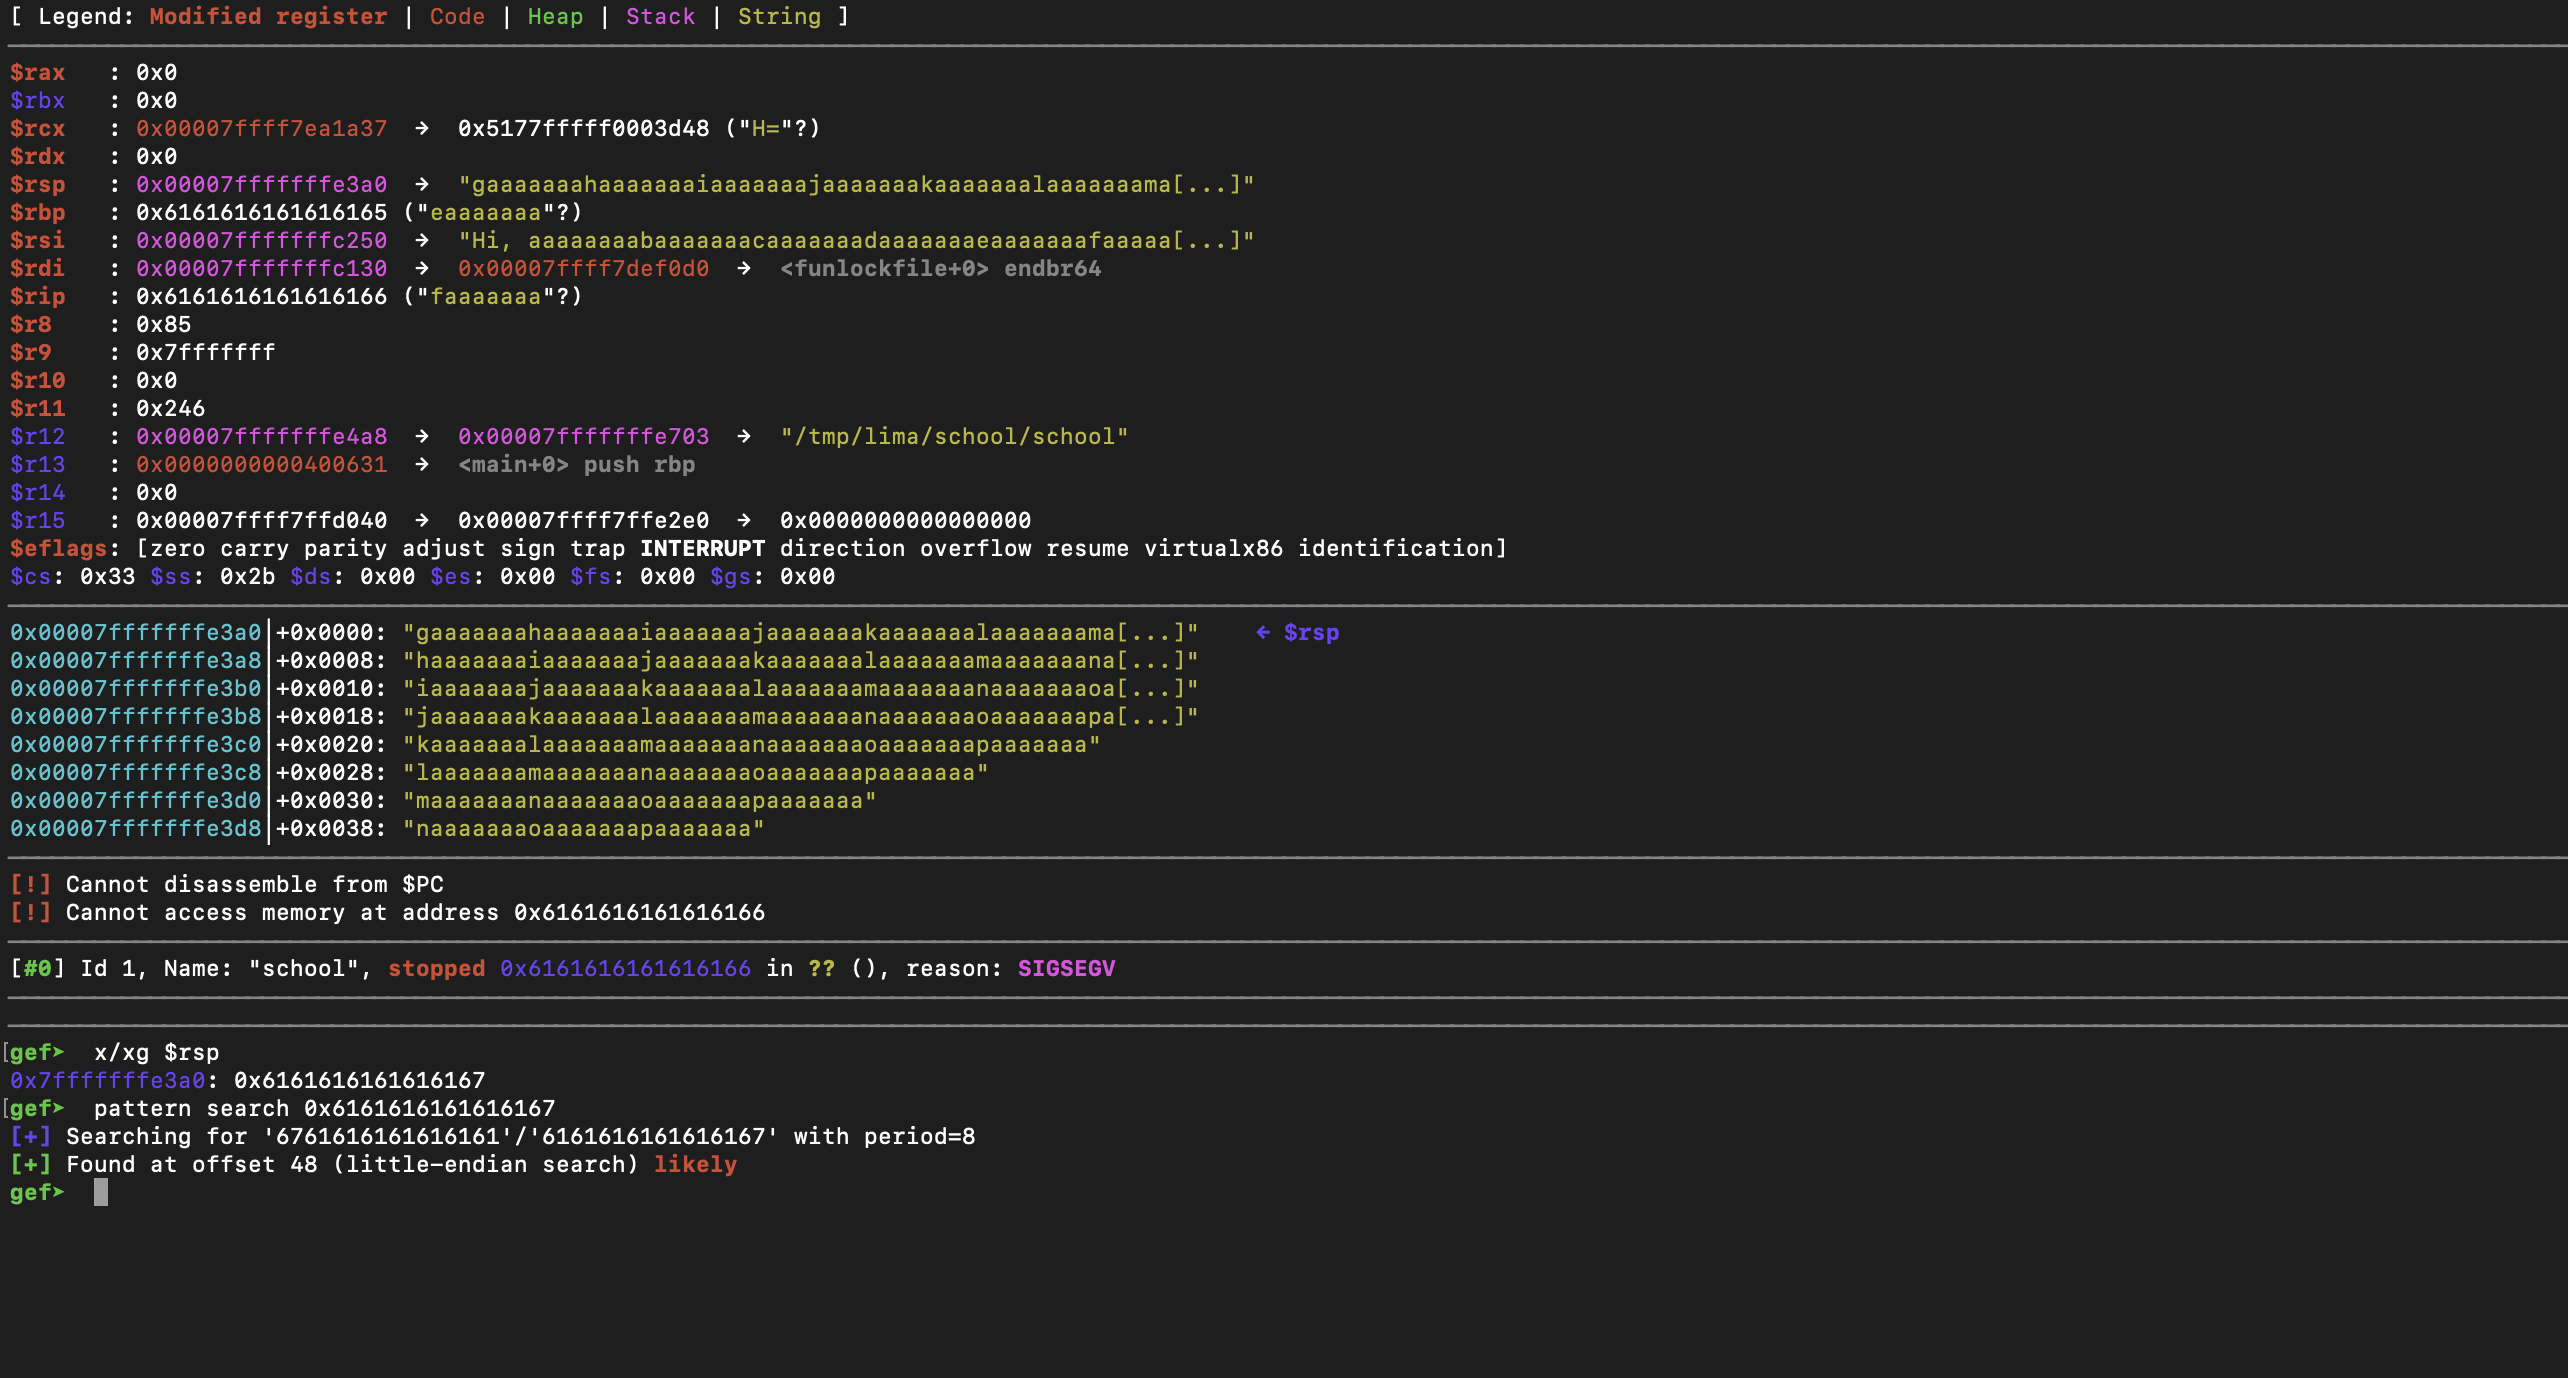Click the <funlockfile+0> endbr64 text
The width and height of the screenshot is (2568, 1378).
[x=940, y=269]
